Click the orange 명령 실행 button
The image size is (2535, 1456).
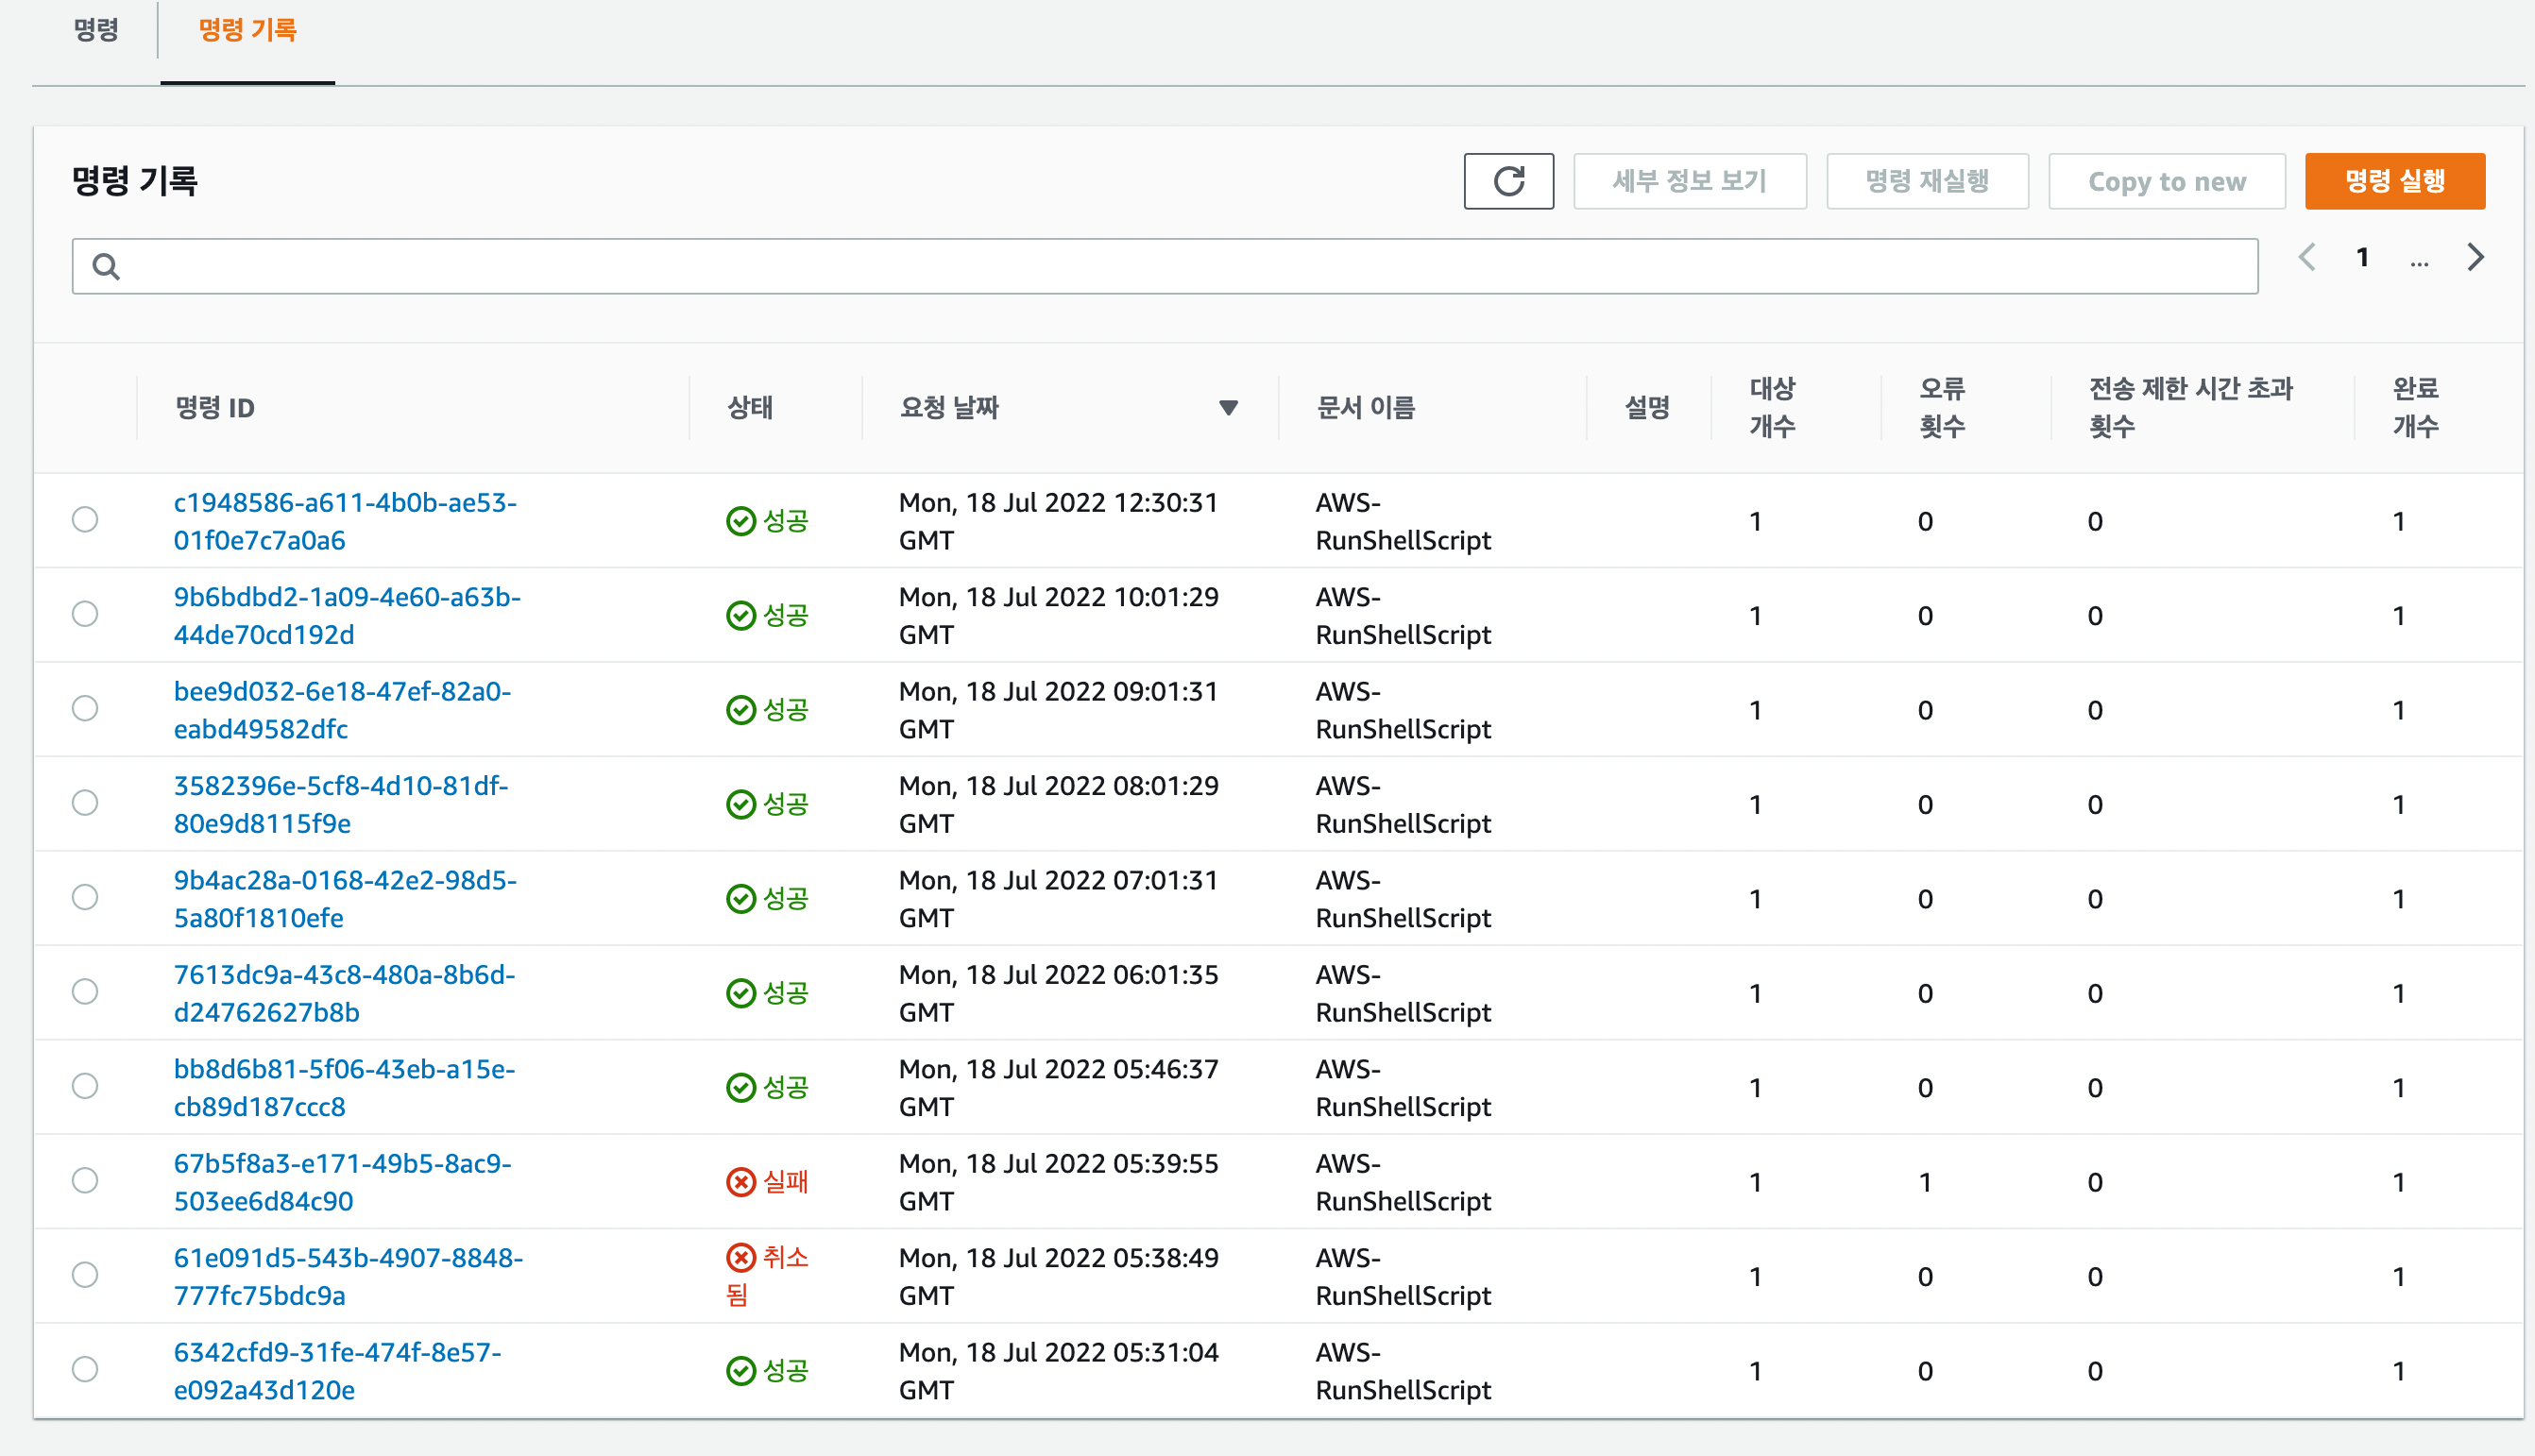click(2394, 181)
